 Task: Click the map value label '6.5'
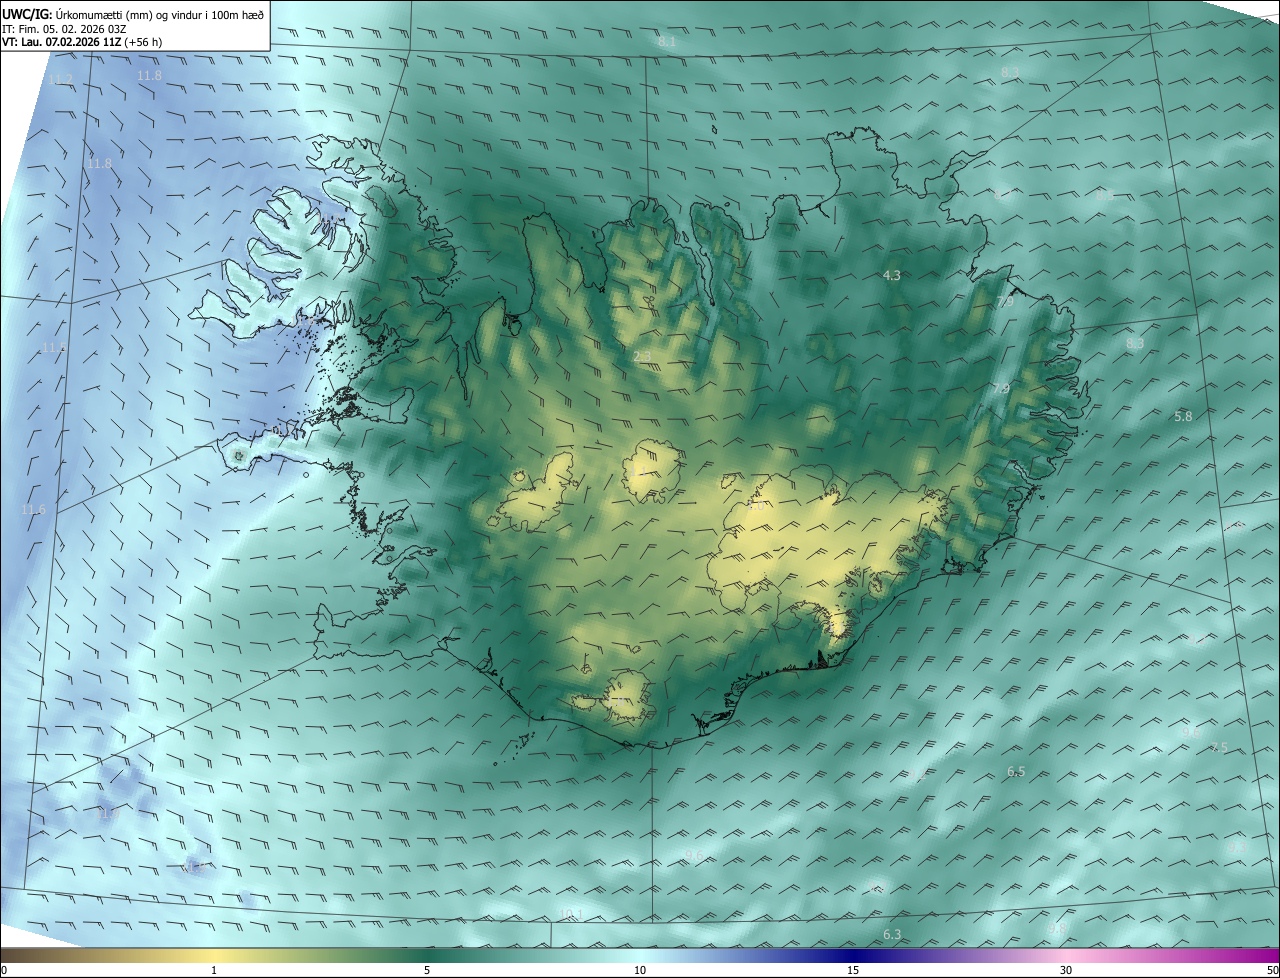(x=1016, y=772)
